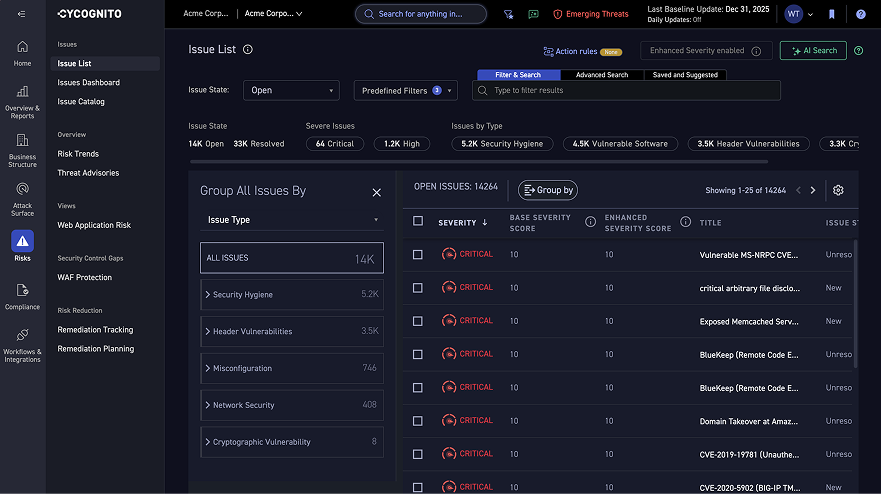Go to Business Structure page
882x494 pixels.
22,149
